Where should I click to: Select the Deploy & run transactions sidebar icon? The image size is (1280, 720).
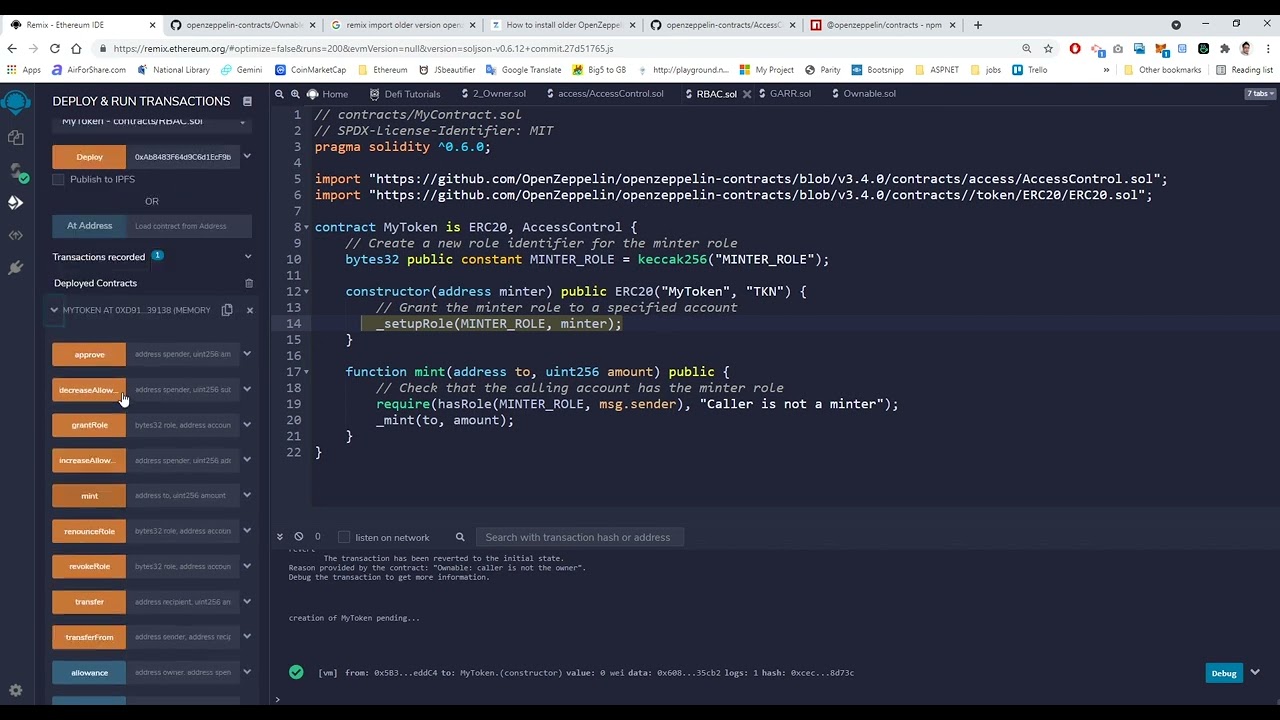tap(15, 203)
